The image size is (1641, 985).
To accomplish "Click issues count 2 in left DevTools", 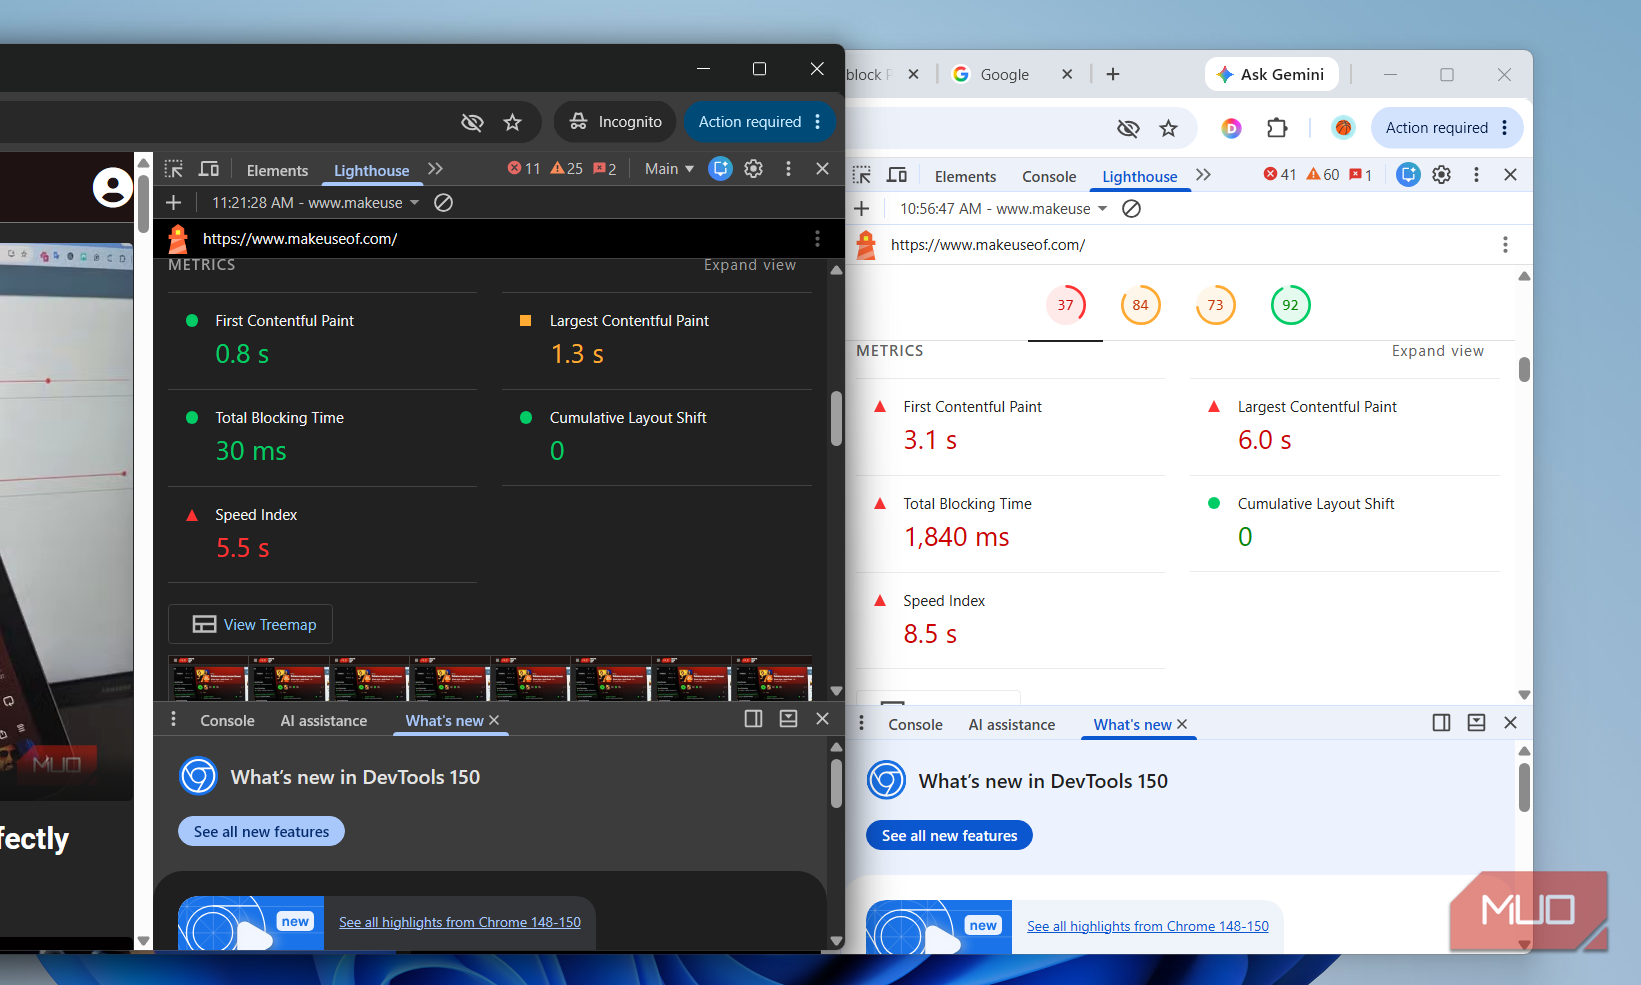I will point(605,169).
